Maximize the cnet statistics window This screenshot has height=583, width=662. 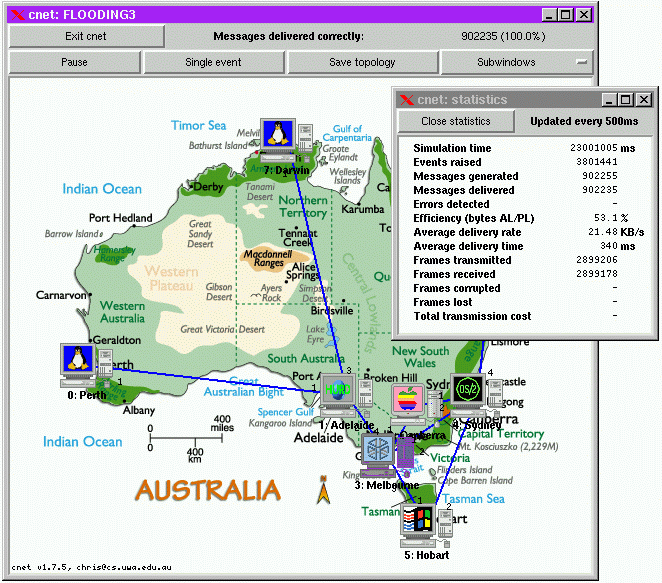click(626, 100)
